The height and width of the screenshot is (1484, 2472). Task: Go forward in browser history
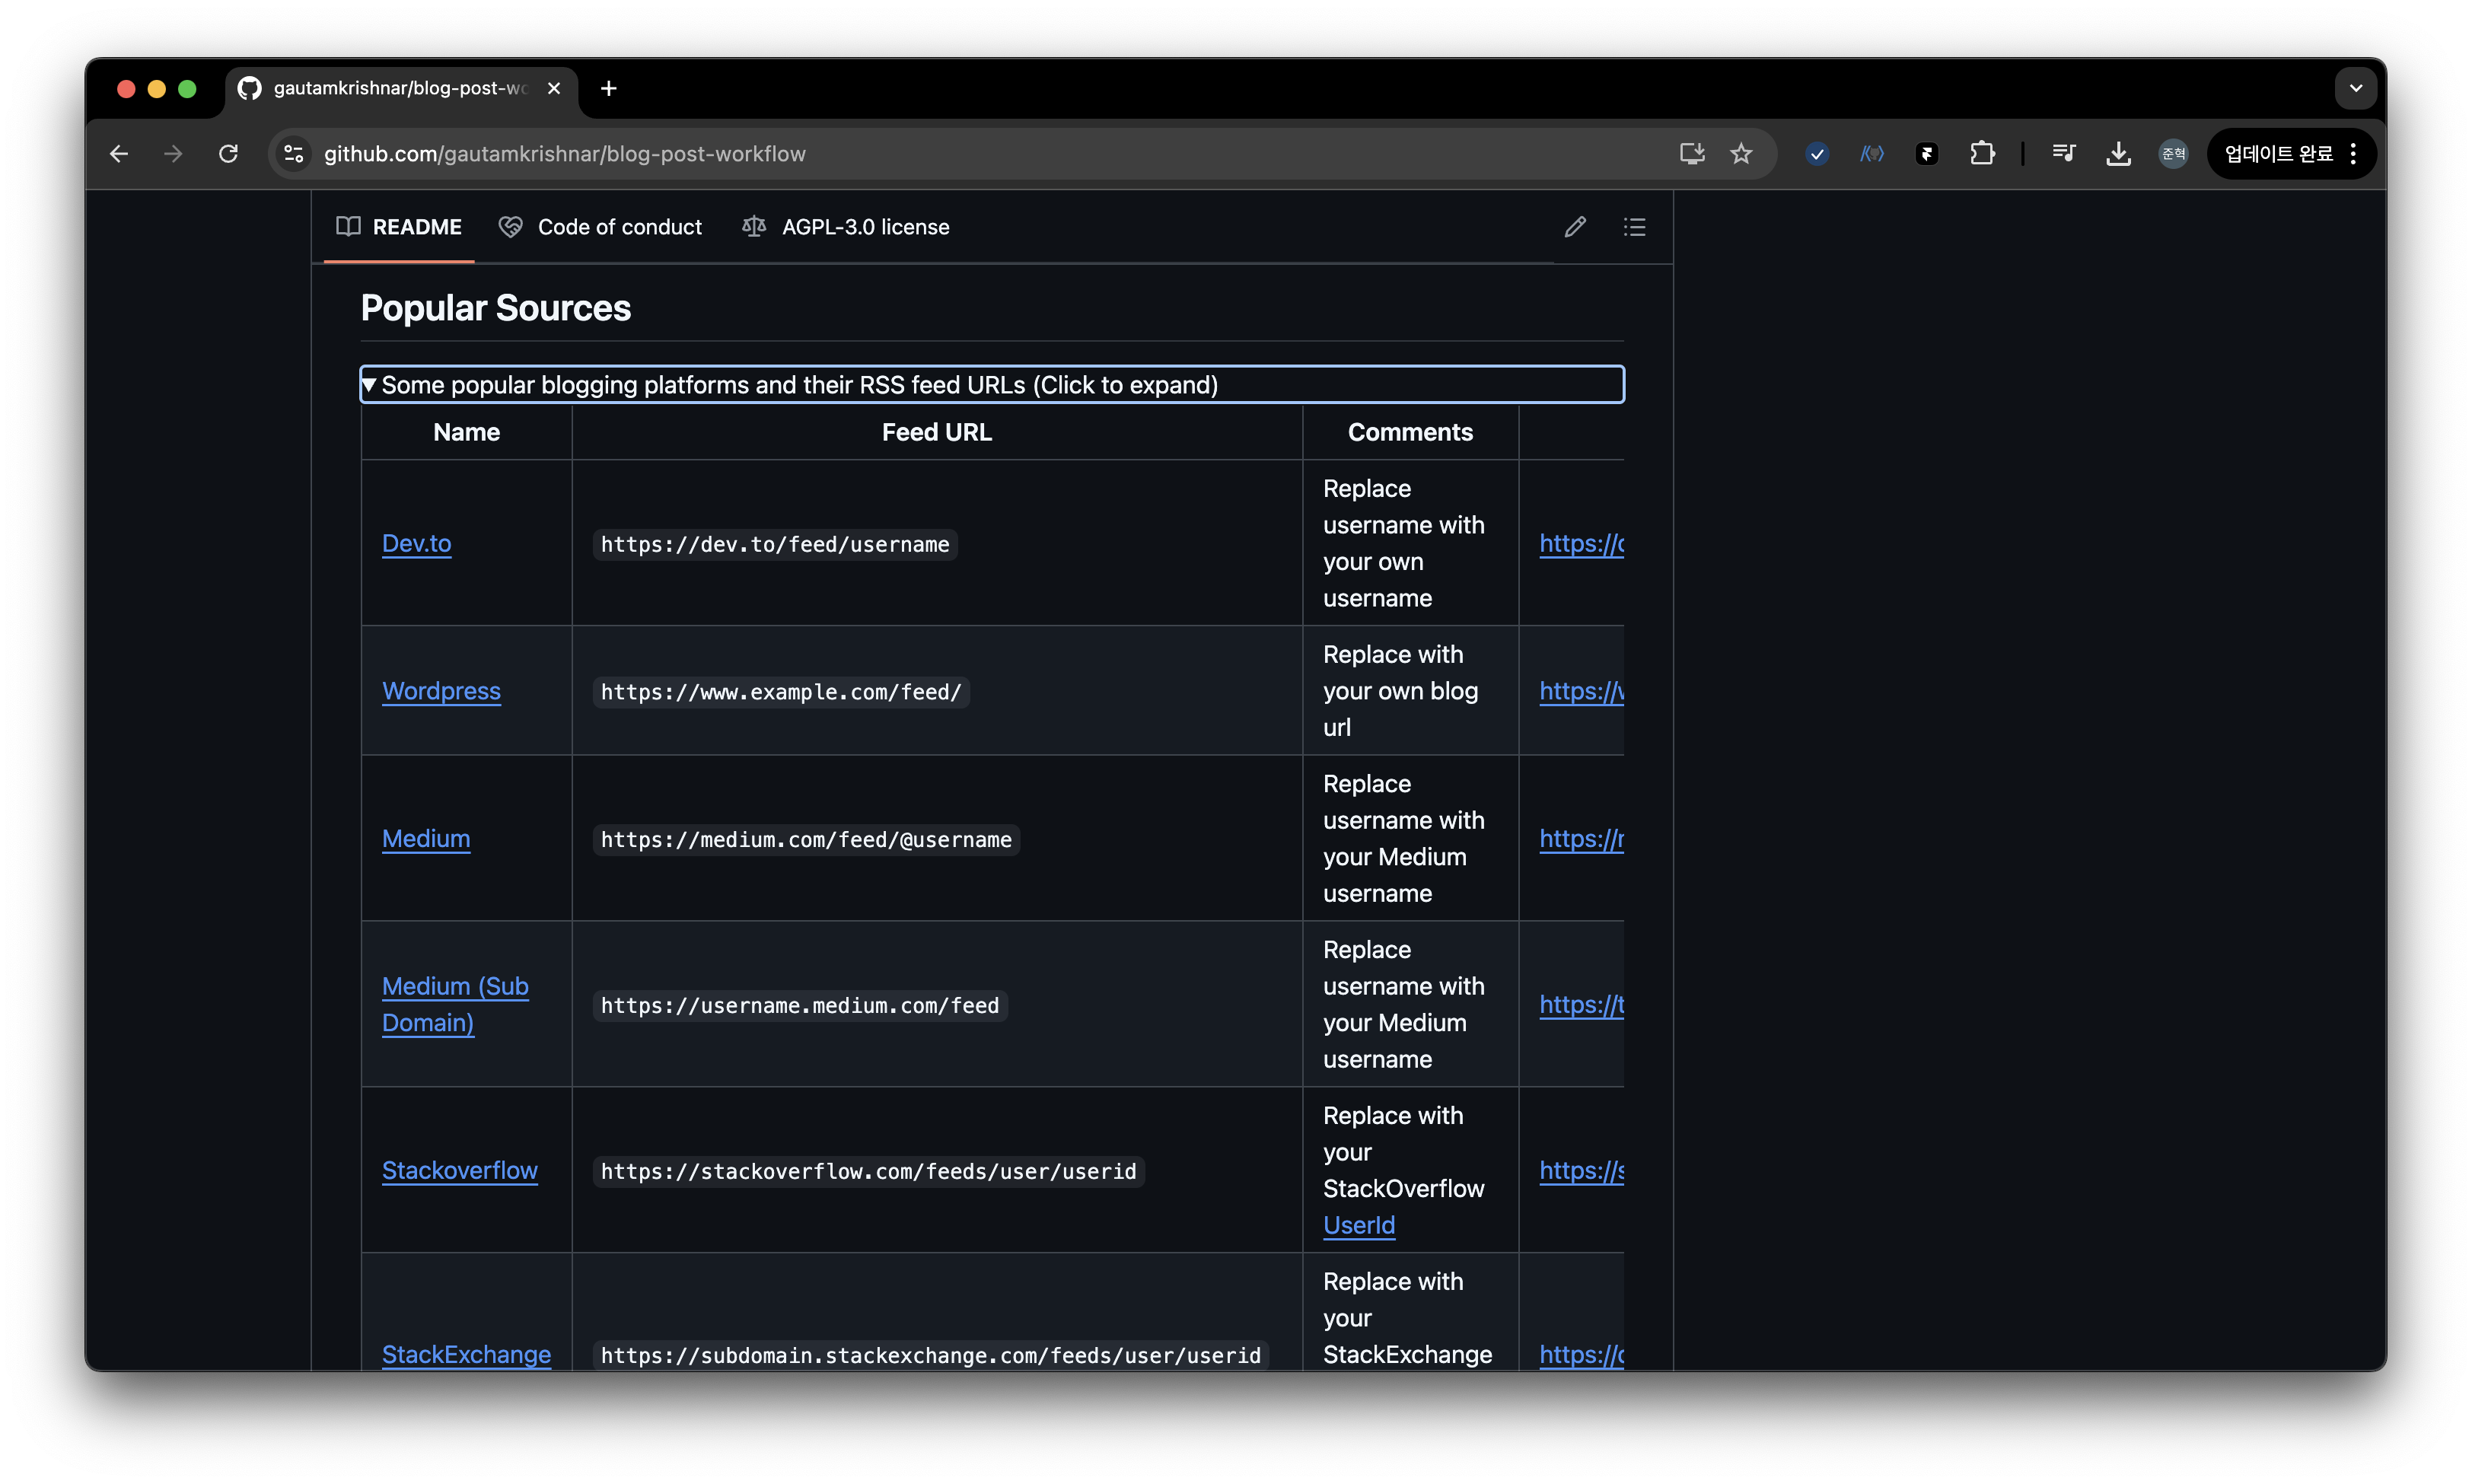(173, 154)
